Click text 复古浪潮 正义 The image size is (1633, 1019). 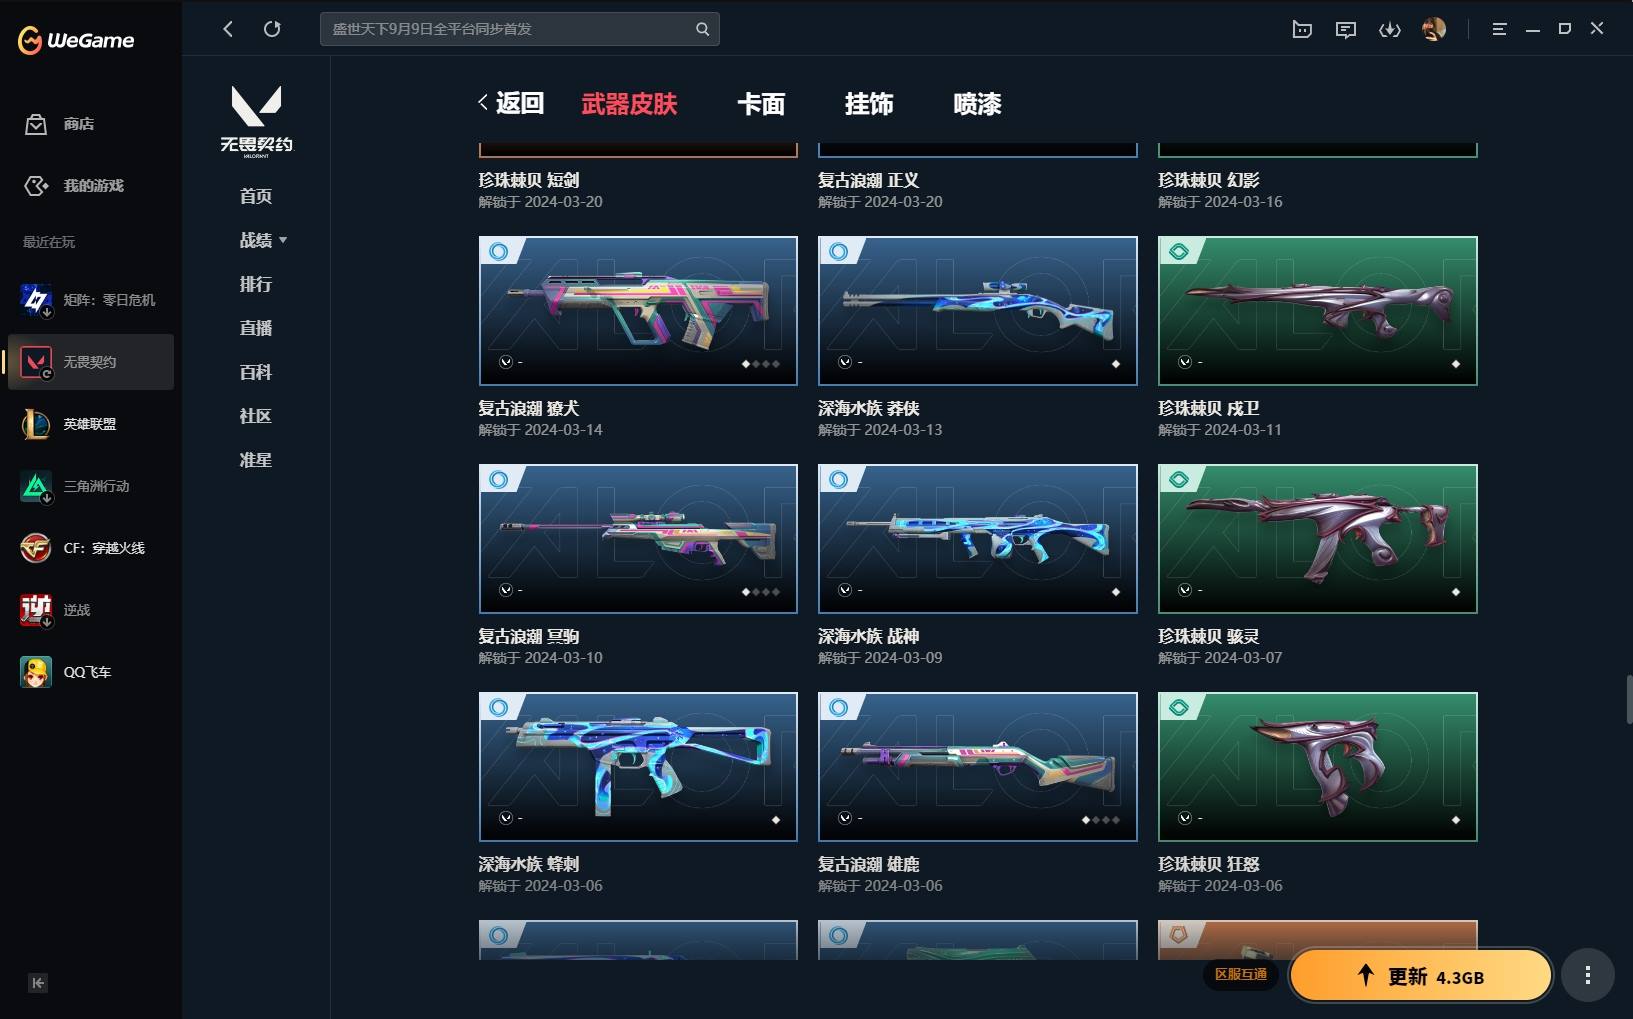tap(868, 180)
